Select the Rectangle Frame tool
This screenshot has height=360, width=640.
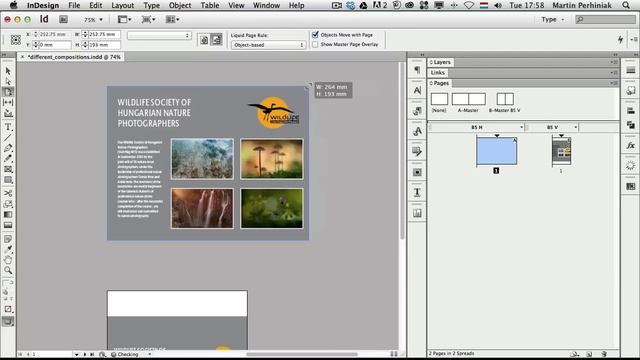(x=8, y=169)
